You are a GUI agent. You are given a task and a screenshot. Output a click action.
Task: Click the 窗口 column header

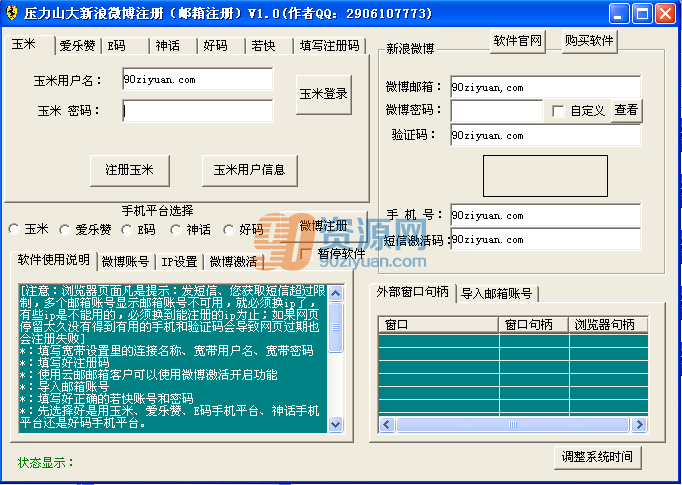pos(438,324)
